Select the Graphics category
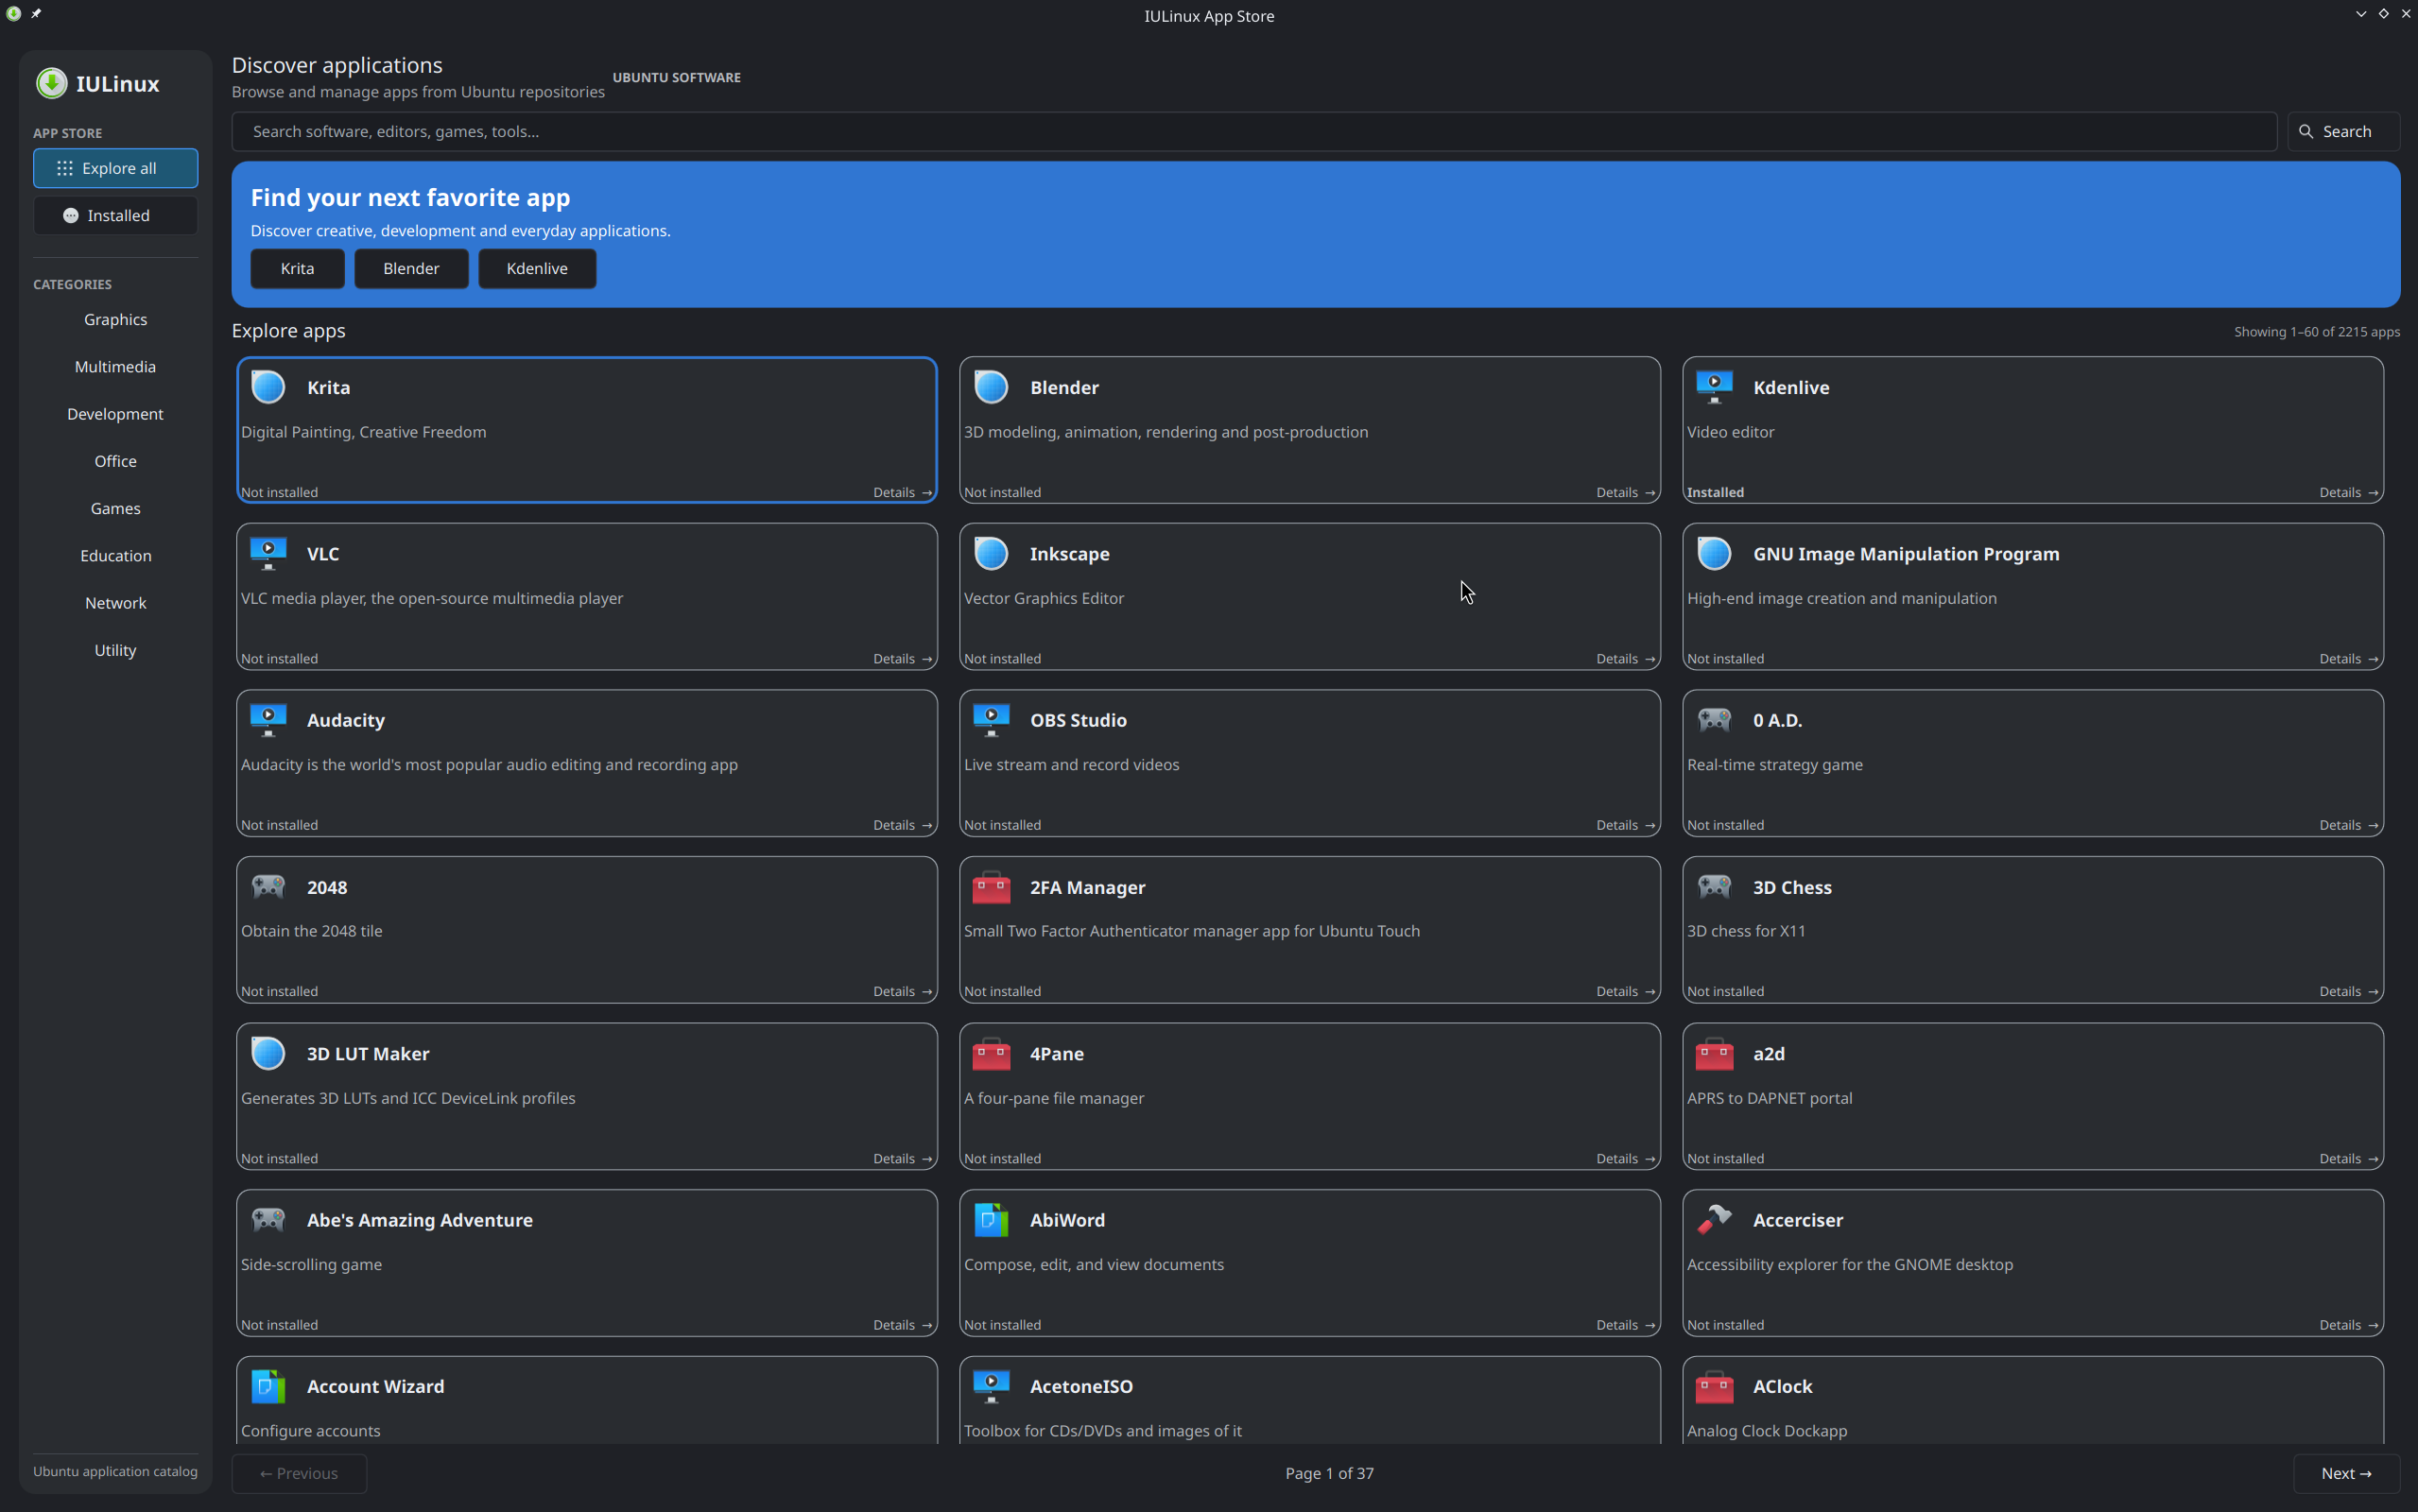The width and height of the screenshot is (2418, 1512). [115, 319]
